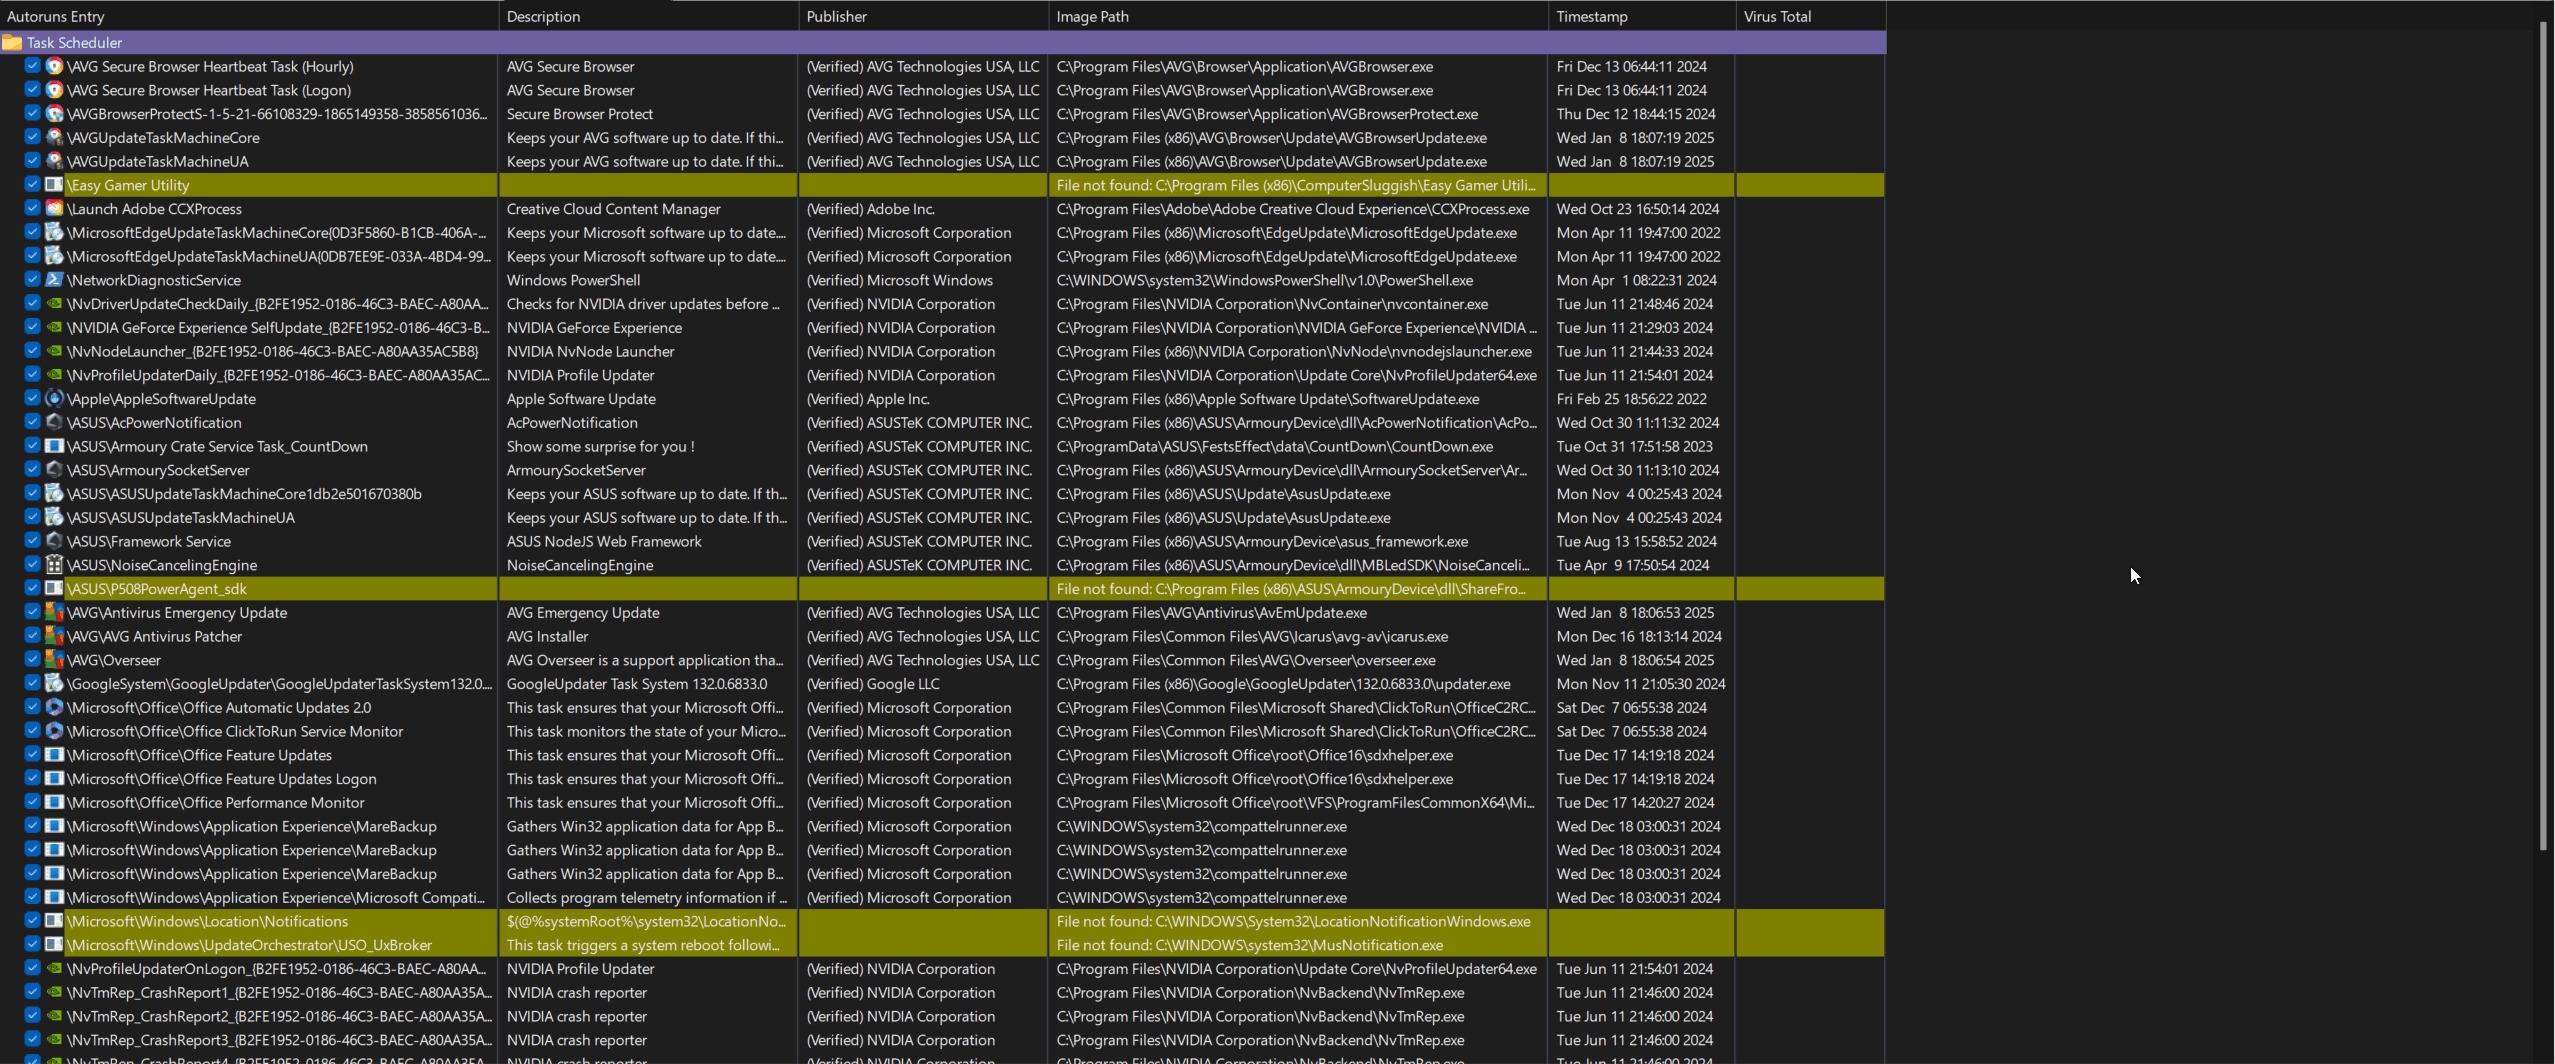Click the Adobe icon for Launch Adobe CCXProcess
This screenshot has width=2555, height=1064.
point(55,208)
